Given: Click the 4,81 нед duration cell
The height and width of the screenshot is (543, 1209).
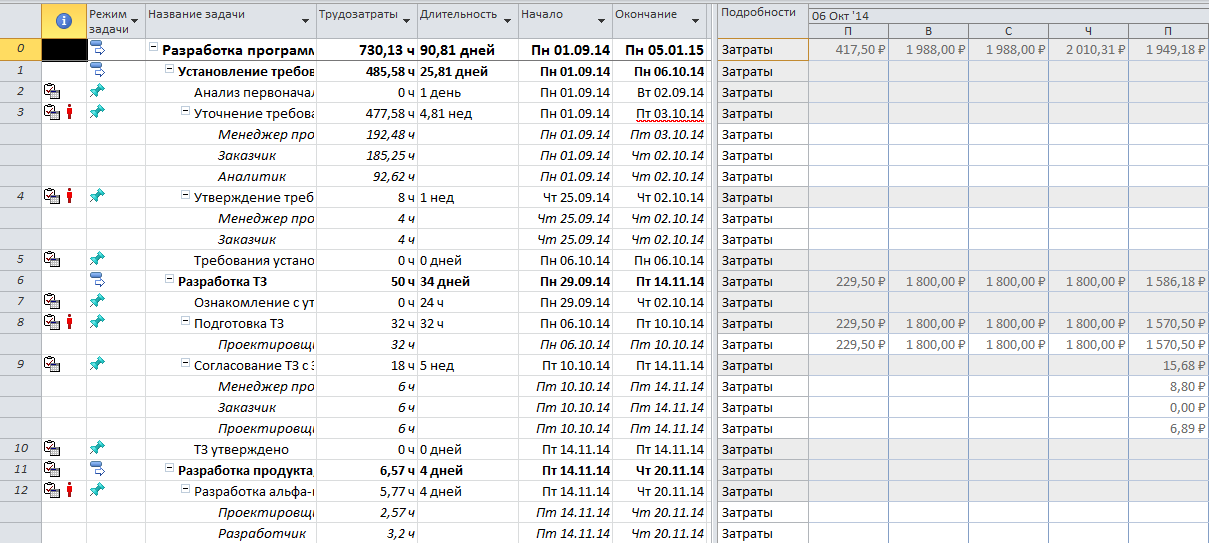Looking at the screenshot, I should tap(467, 113).
